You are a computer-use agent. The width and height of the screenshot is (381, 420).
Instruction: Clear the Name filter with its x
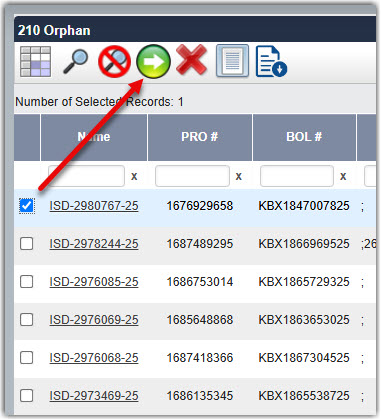pos(134,176)
